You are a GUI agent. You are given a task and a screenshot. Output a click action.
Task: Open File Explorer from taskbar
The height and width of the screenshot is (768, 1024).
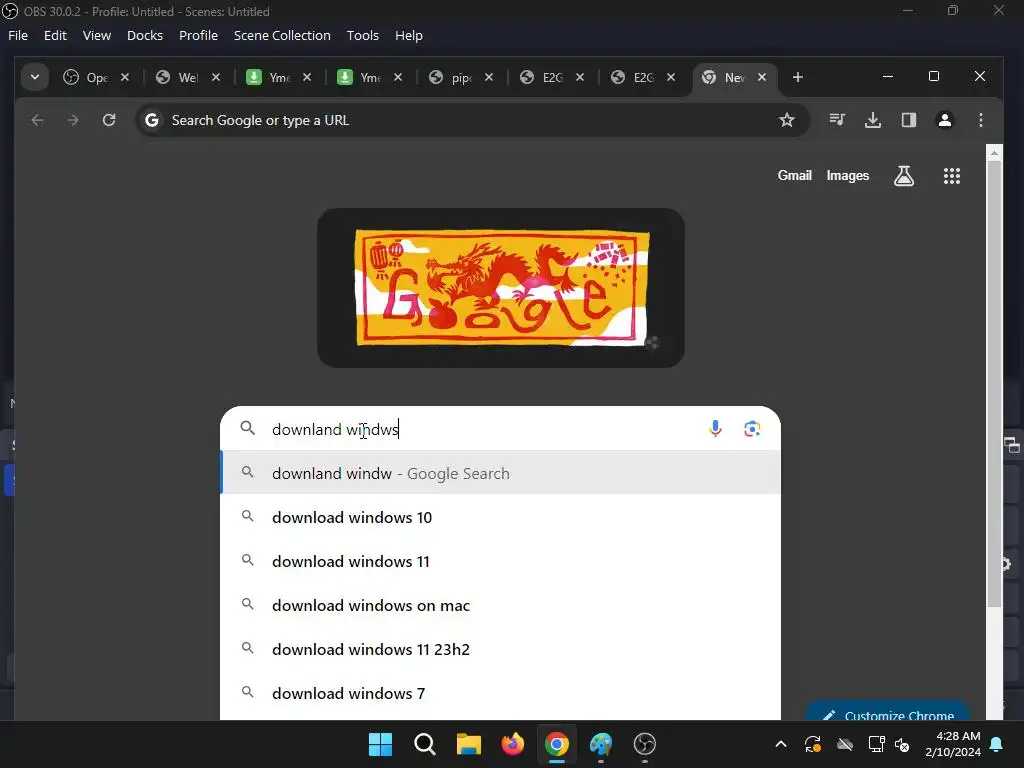pyautogui.click(x=468, y=744)
